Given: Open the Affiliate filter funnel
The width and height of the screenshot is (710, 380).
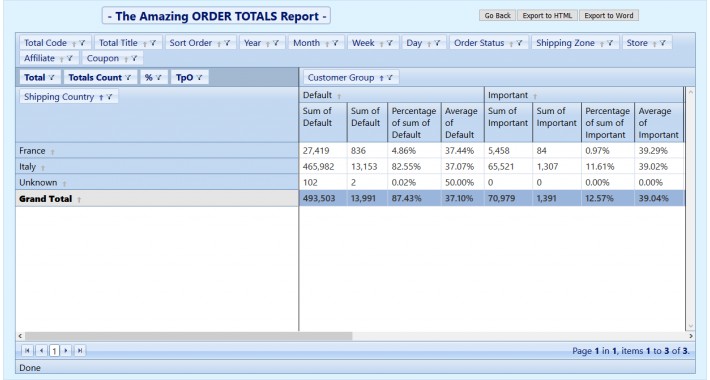Looking at the screenshot, I should tap(69, 58).
